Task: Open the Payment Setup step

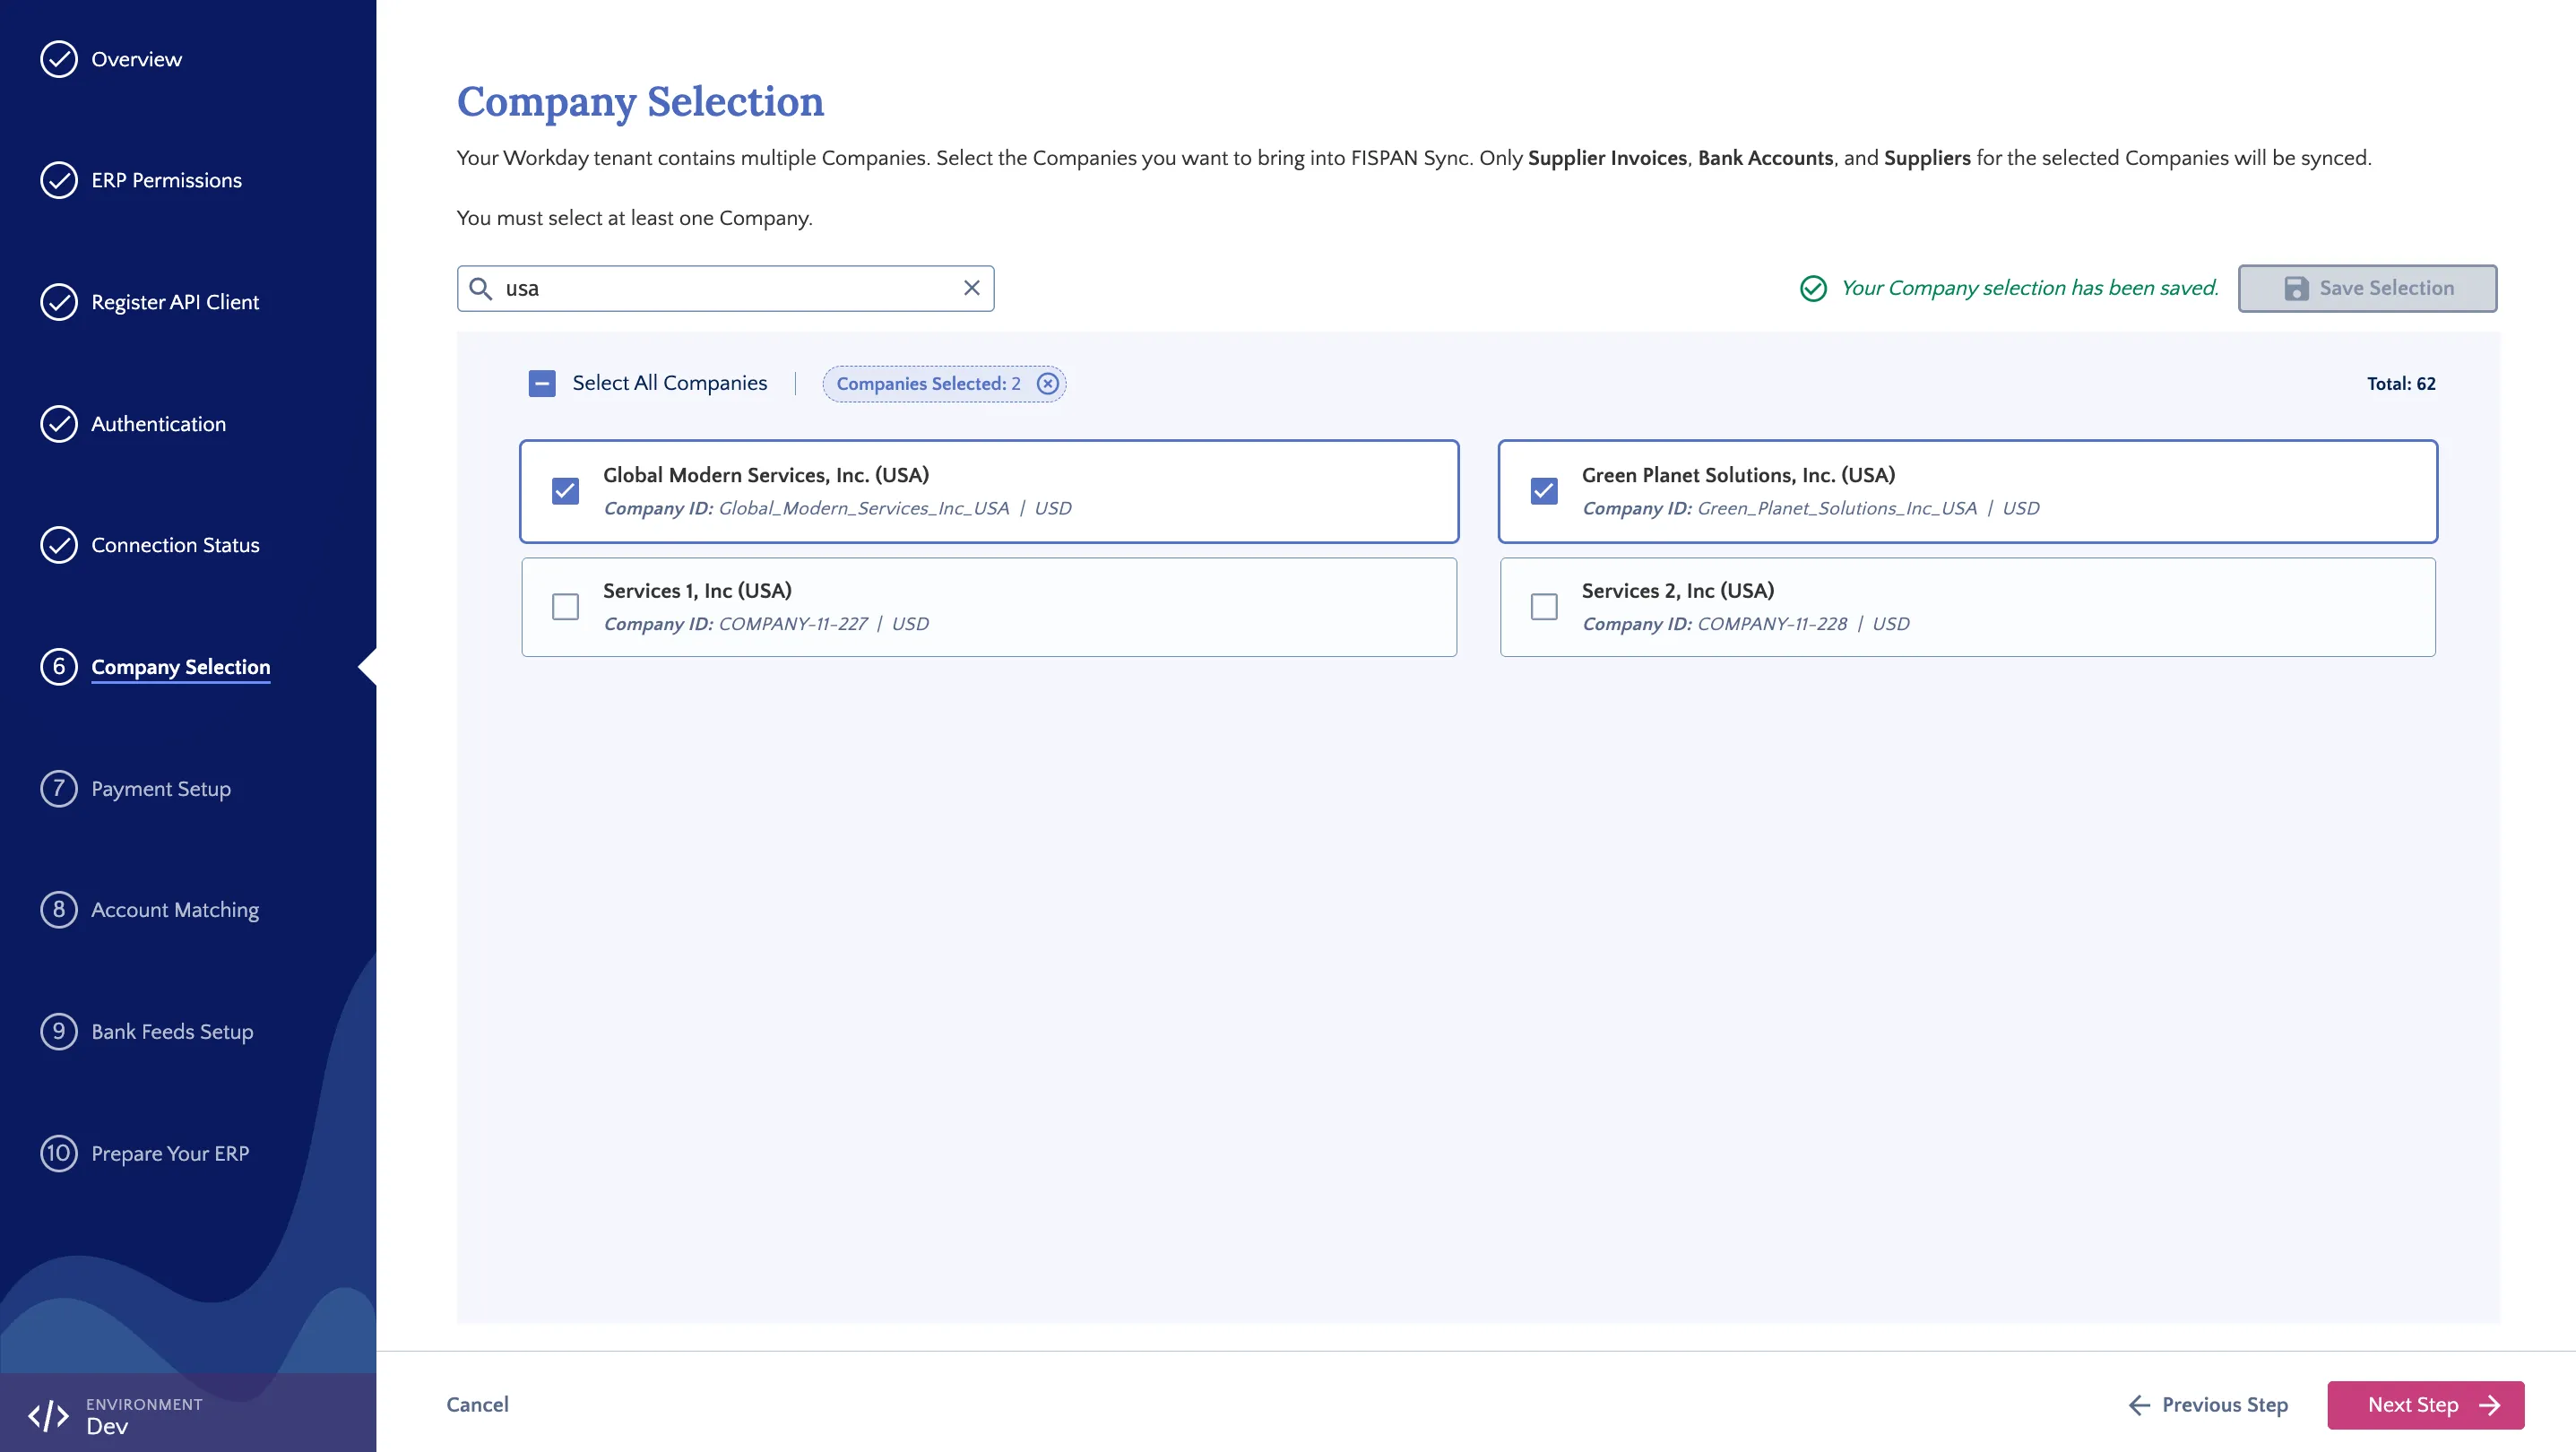Action: point(161,789)
